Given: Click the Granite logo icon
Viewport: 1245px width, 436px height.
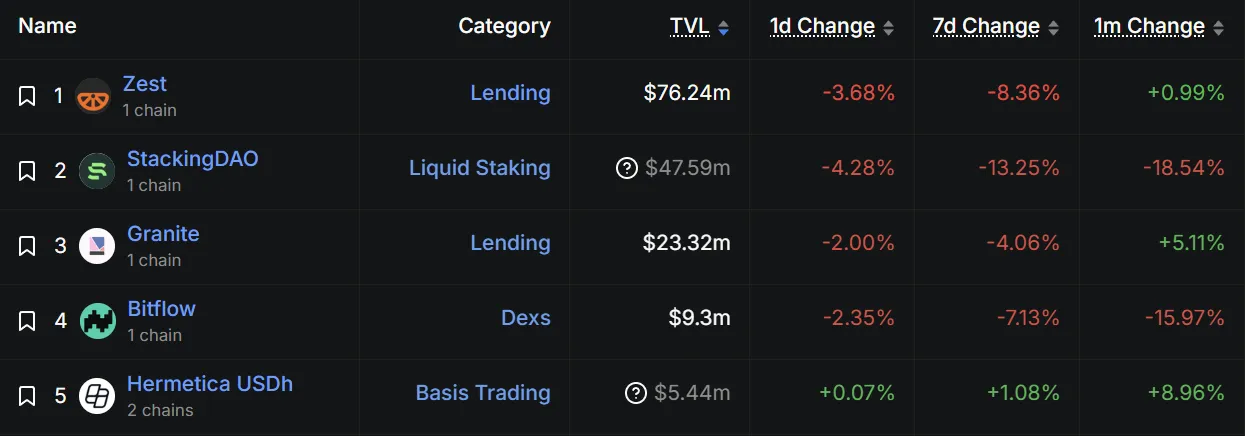Looking at the screenshot, I should 97,246.
